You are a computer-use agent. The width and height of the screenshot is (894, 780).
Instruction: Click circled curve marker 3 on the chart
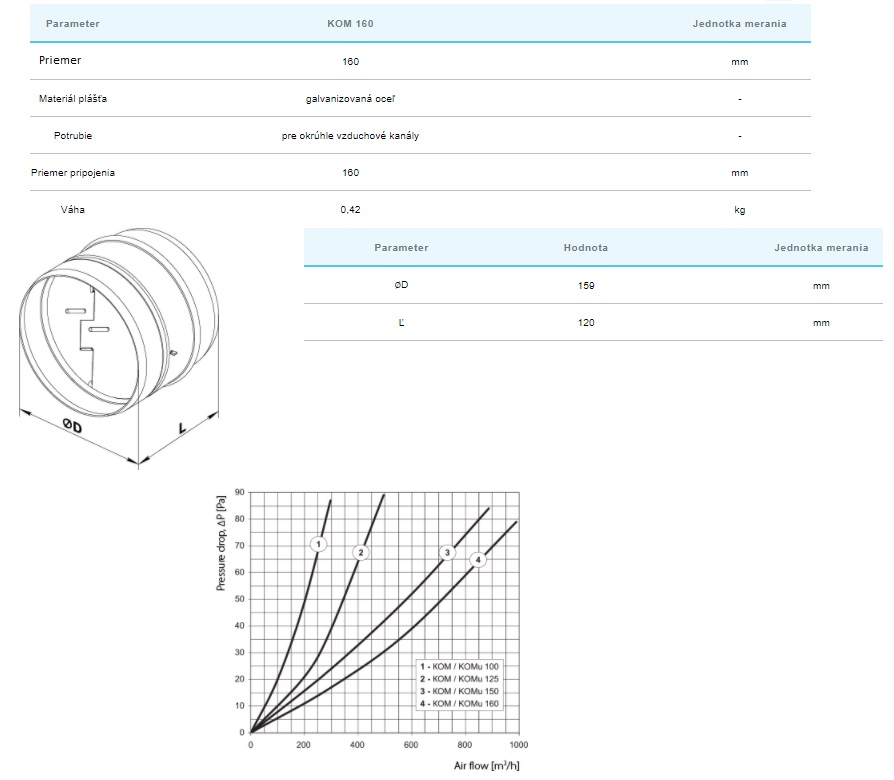click(x=448, y=553)
